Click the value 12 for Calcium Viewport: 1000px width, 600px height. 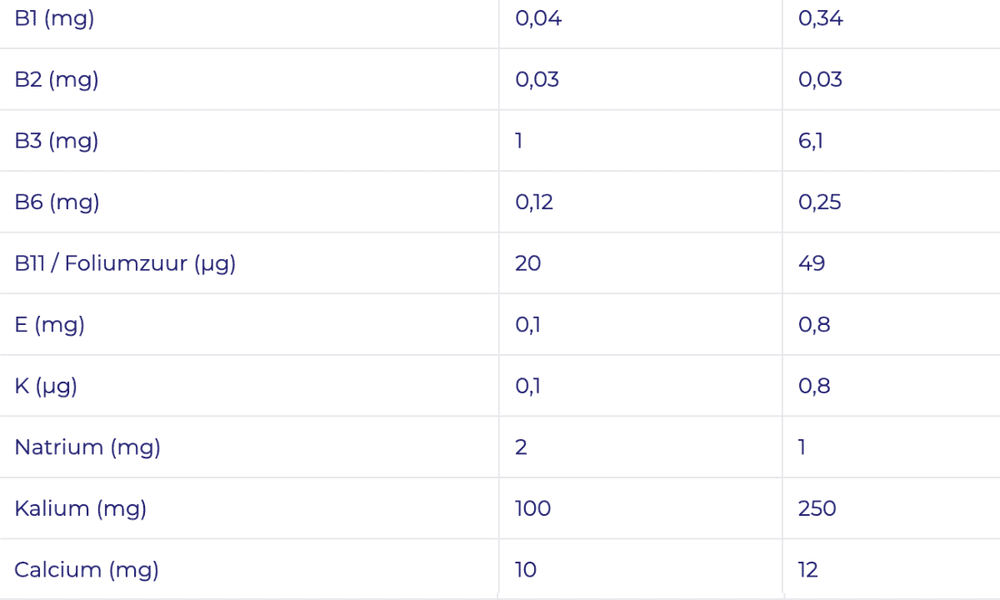[x=808, y=569]
